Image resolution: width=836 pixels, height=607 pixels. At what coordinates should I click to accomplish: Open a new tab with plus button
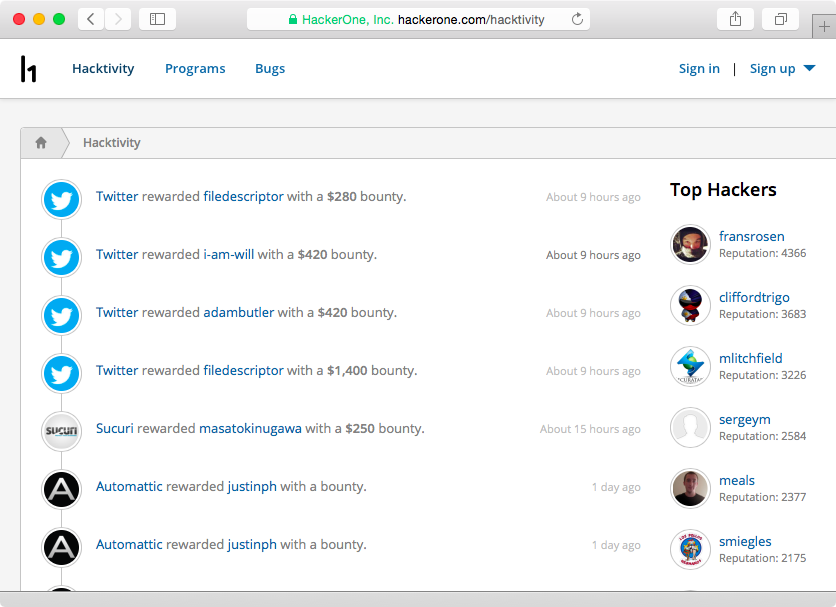[x=824, y=27]
